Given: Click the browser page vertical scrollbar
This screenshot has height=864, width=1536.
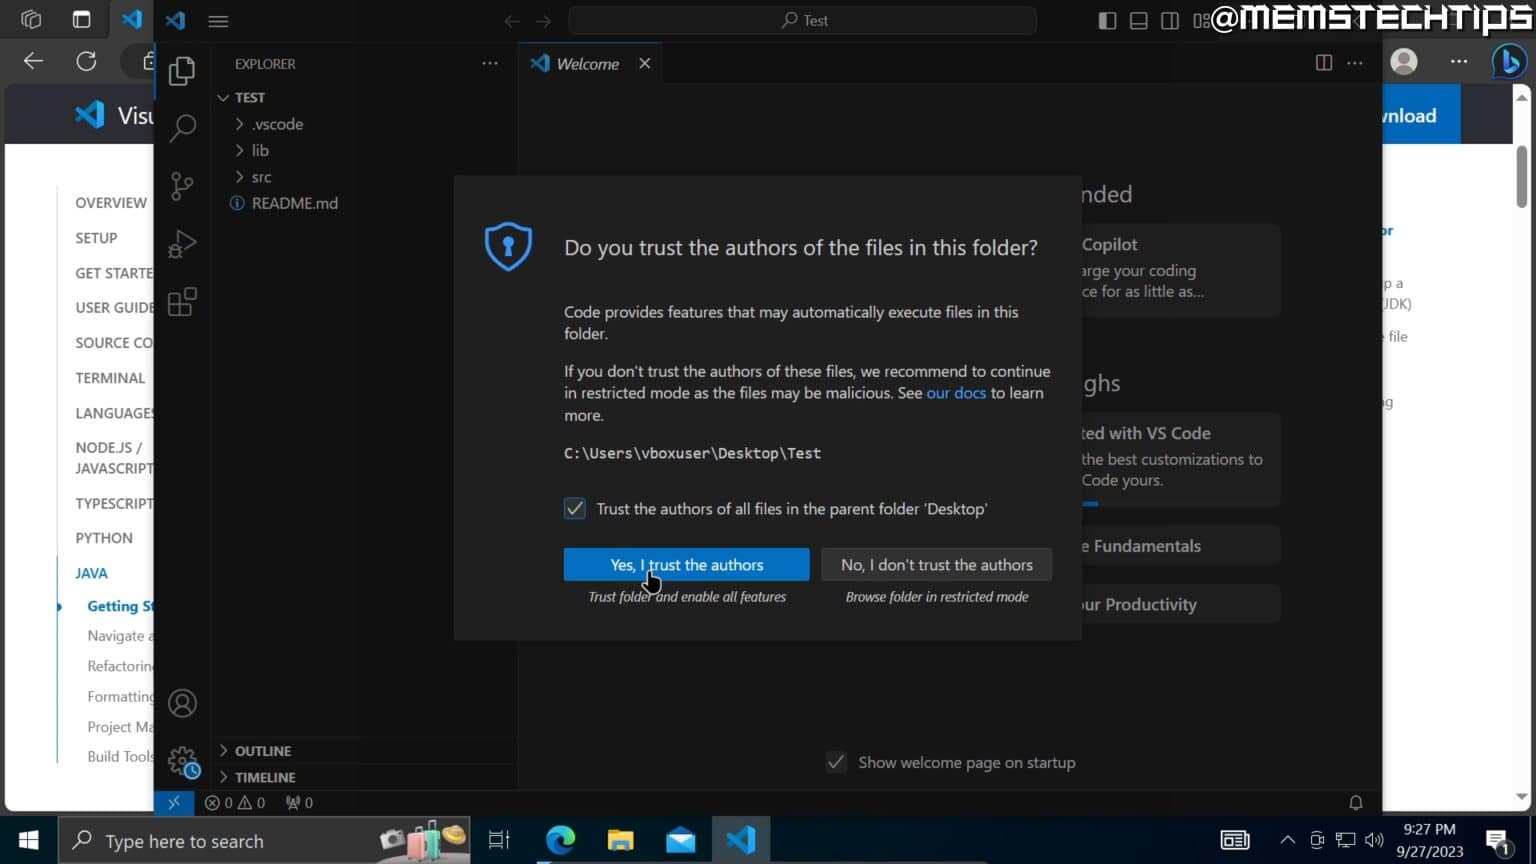Looking at the screenshot, I should 1522,175.
